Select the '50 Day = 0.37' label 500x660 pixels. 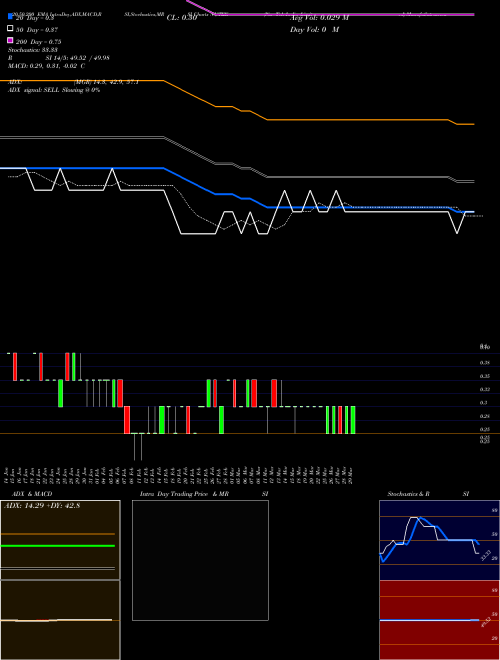37,30
